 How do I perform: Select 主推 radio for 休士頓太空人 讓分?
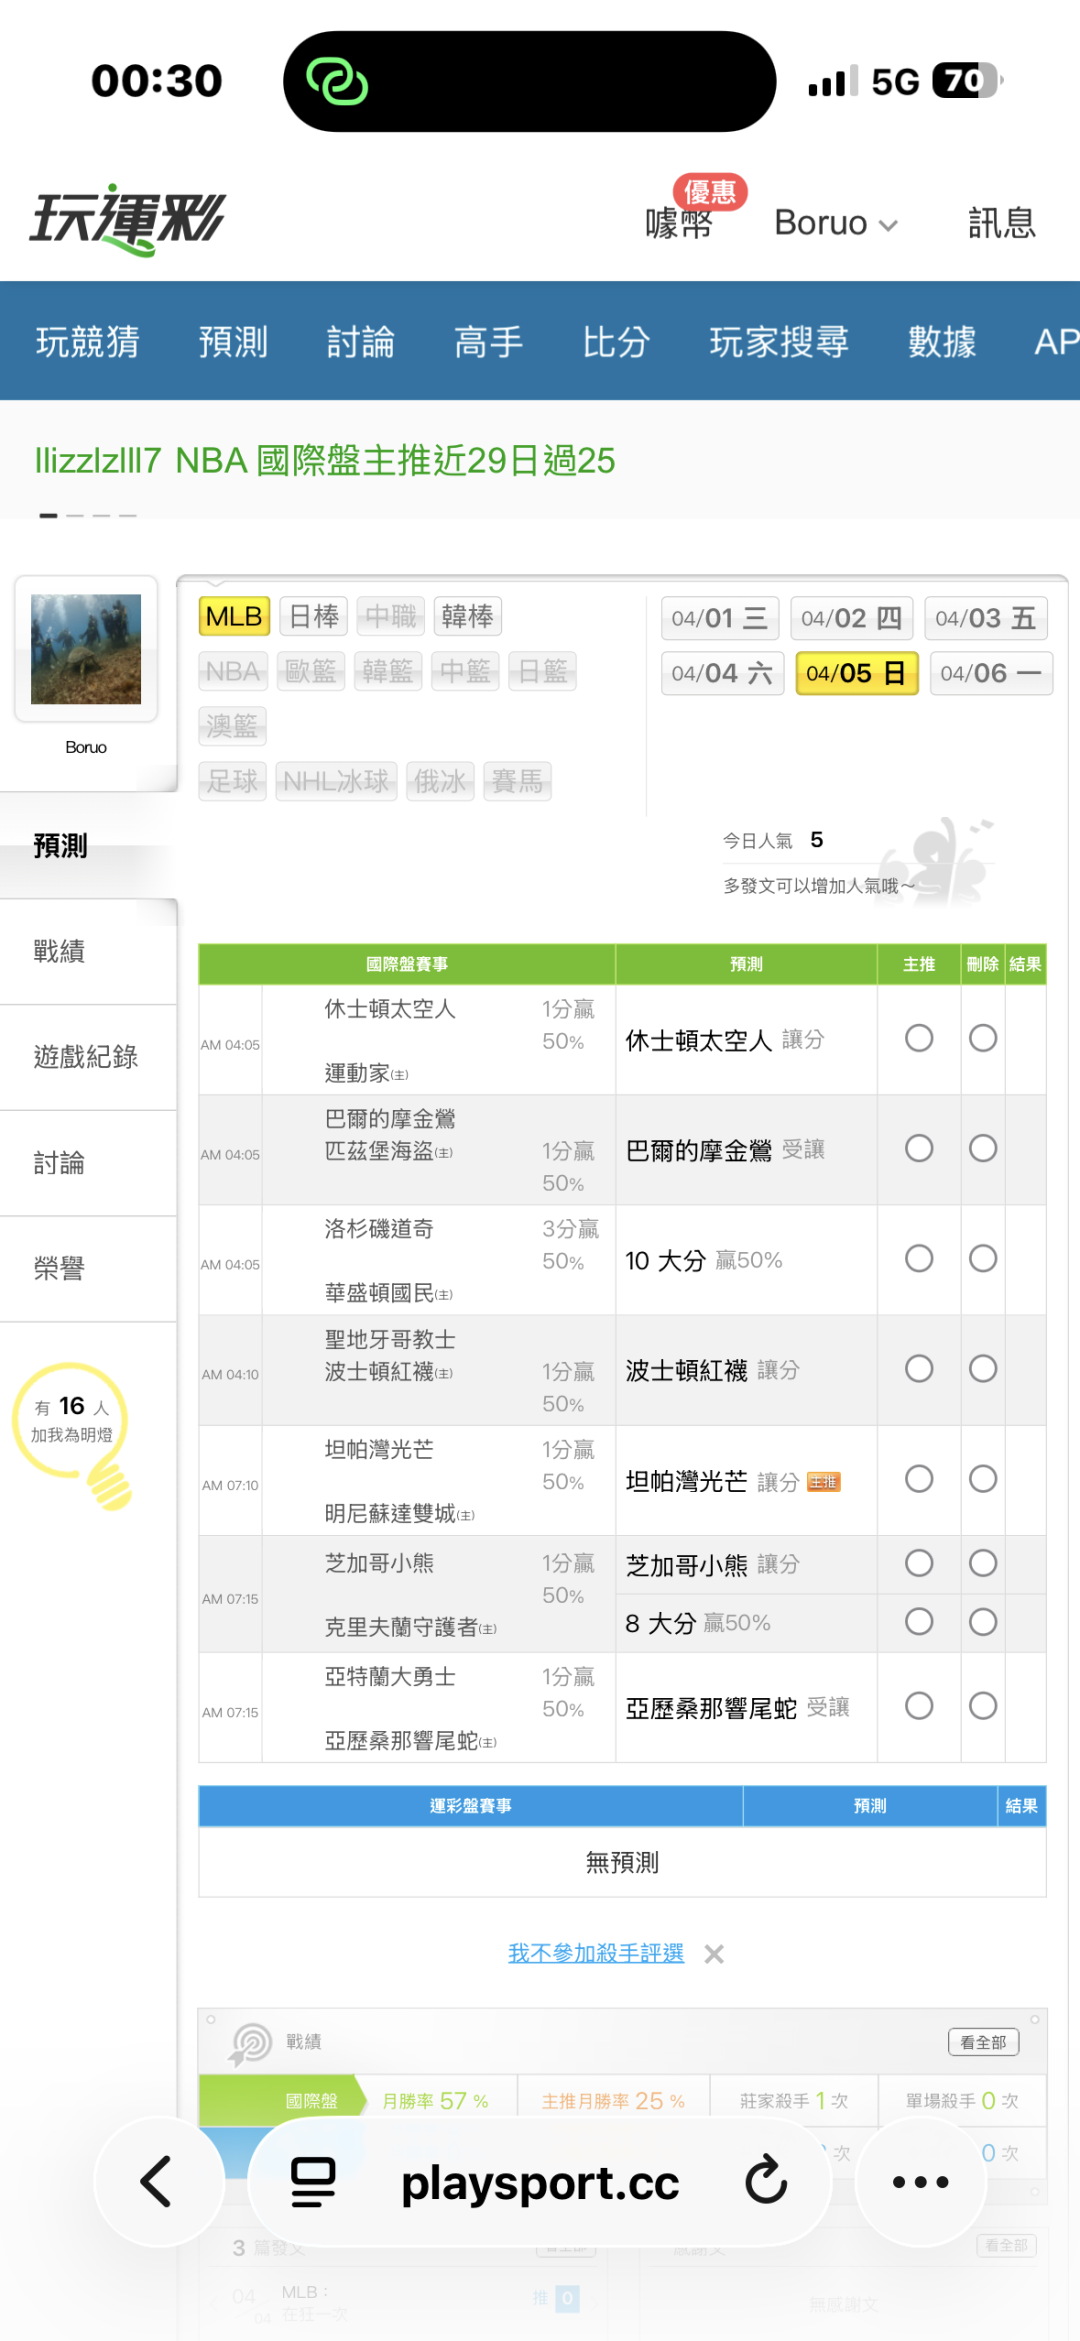point(919,1038)
